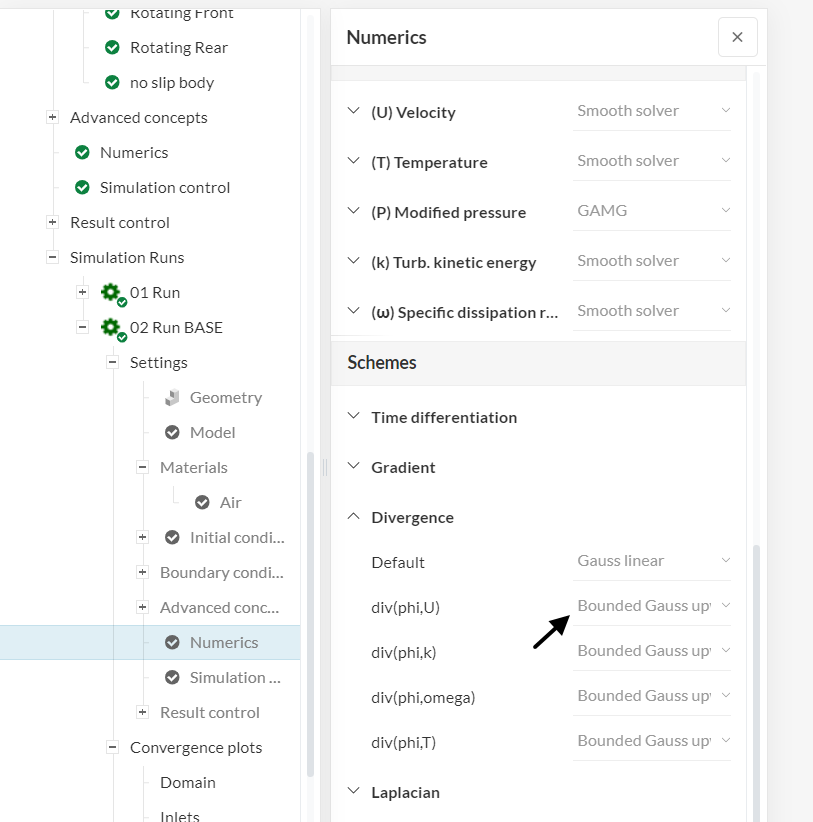Select Numerics under 02 Run BASE

(224, 643)
